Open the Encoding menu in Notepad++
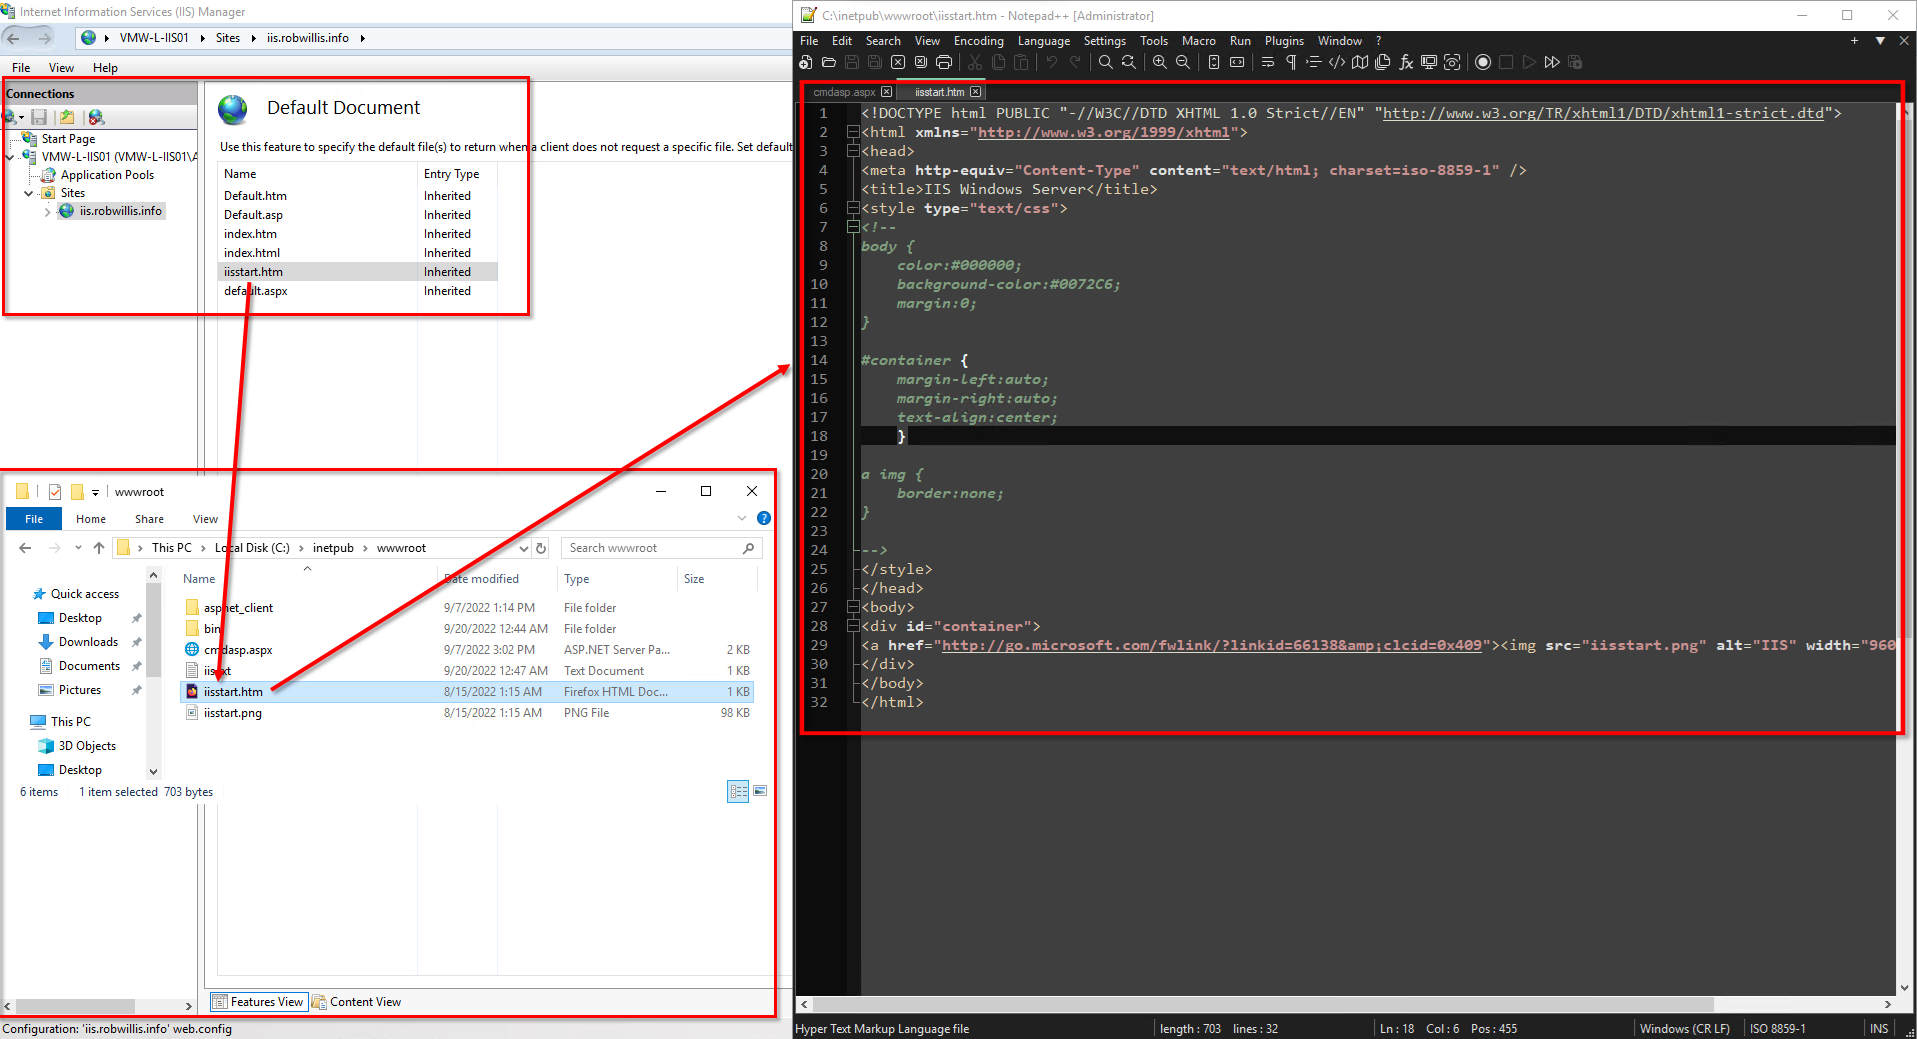This screenshot has height=1039, width=1917. (x=978, y=41)
